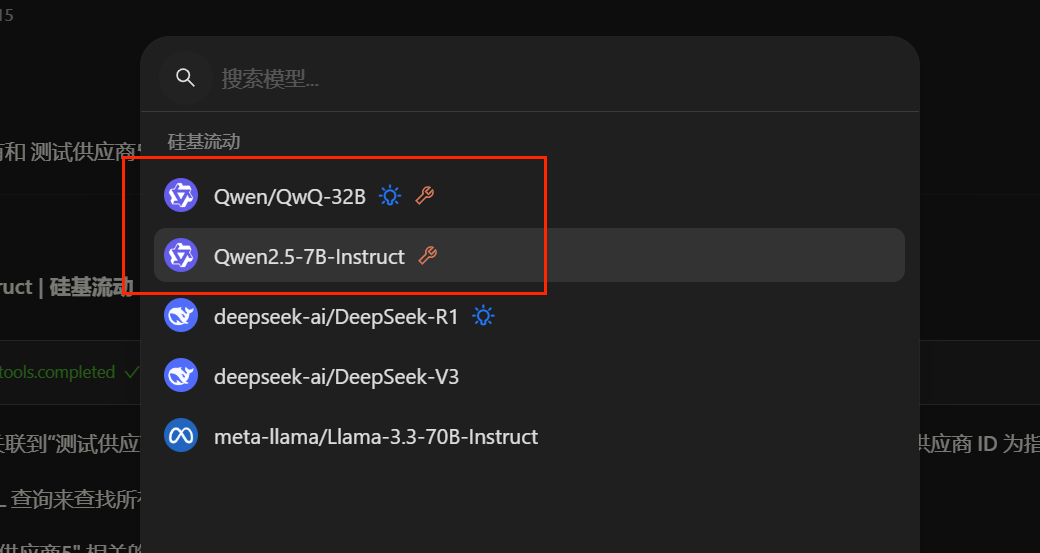Click the tools.completed status text
The height and width of the screenshot is (553, 1040).
pos(58,372)
